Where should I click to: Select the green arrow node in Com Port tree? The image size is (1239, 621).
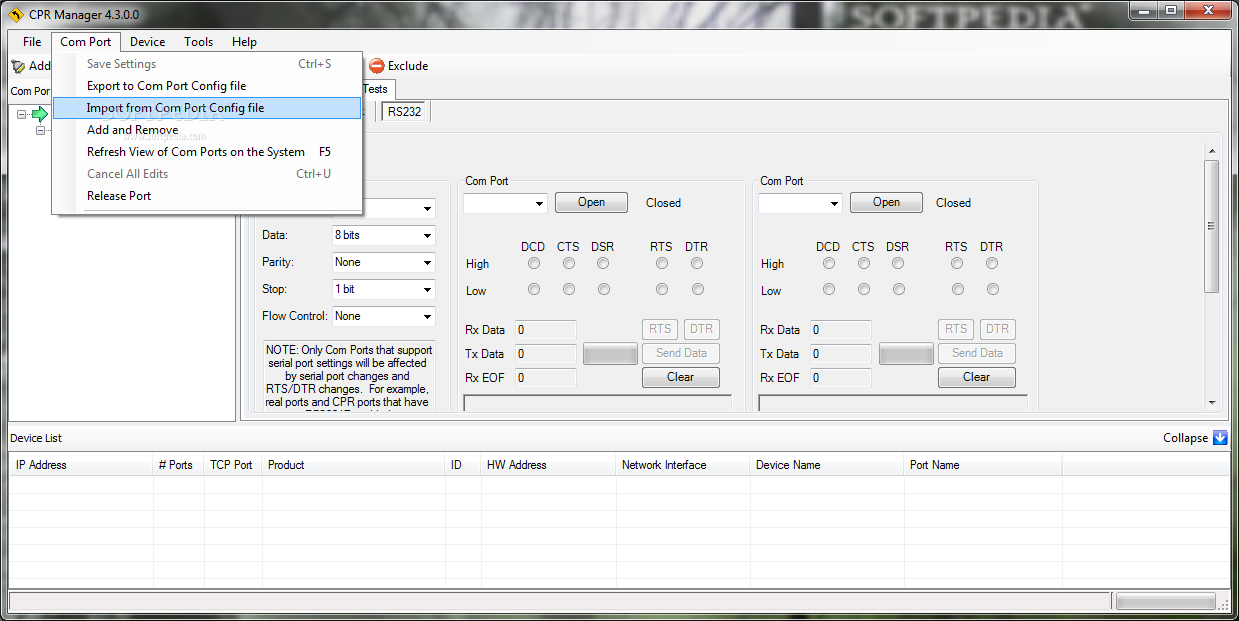coord(39,114)
